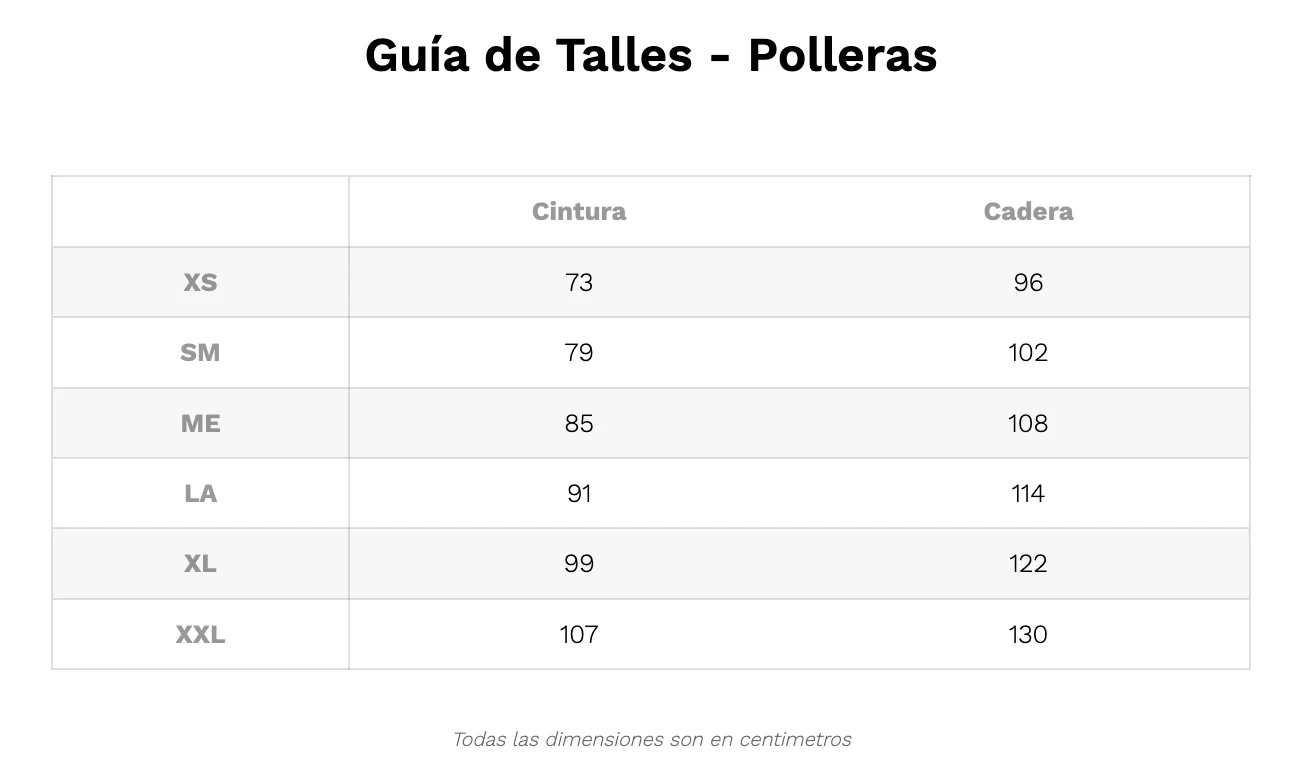1304x782 pixels.
Task: Select the XXL waist value 107
Action: (579, 635)
